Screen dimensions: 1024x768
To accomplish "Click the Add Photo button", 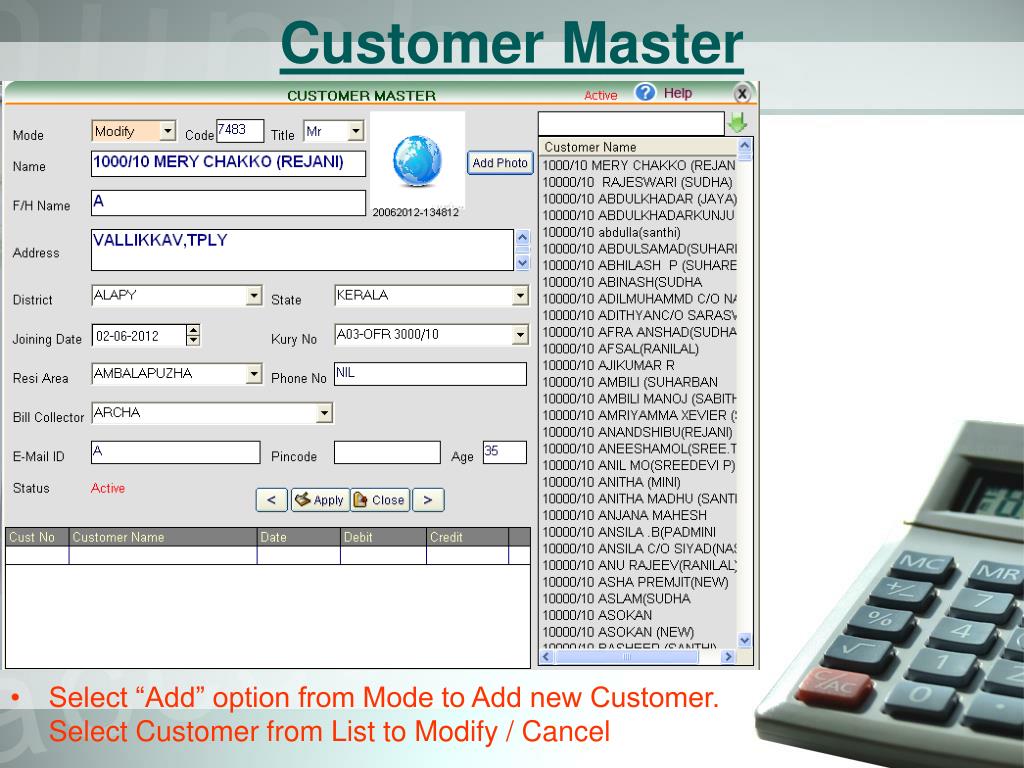I will 500,163.
